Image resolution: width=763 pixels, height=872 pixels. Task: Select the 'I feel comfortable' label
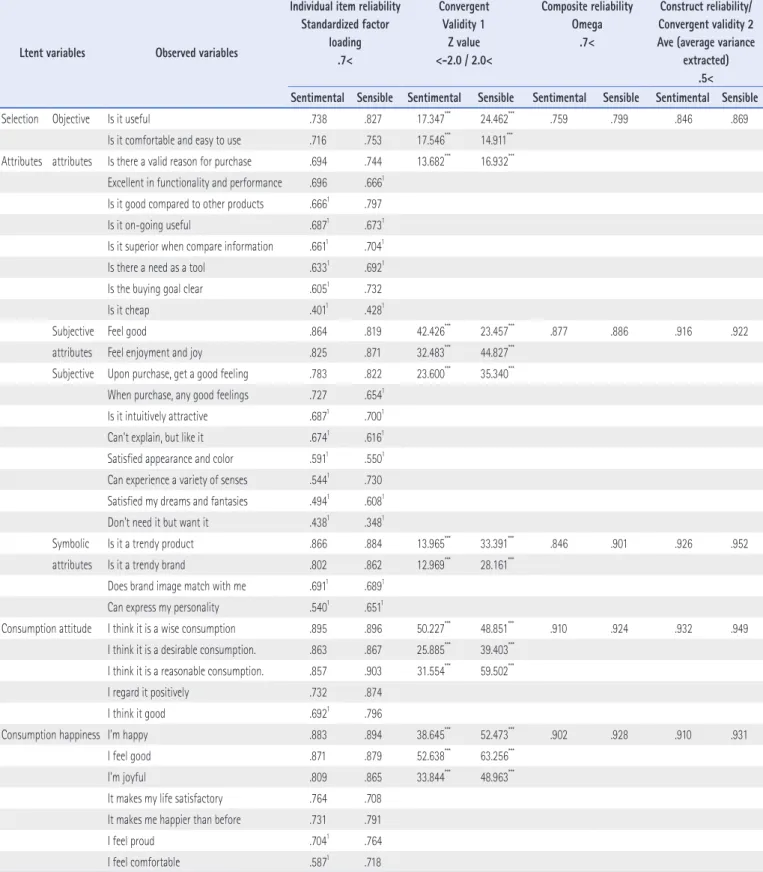143,862
